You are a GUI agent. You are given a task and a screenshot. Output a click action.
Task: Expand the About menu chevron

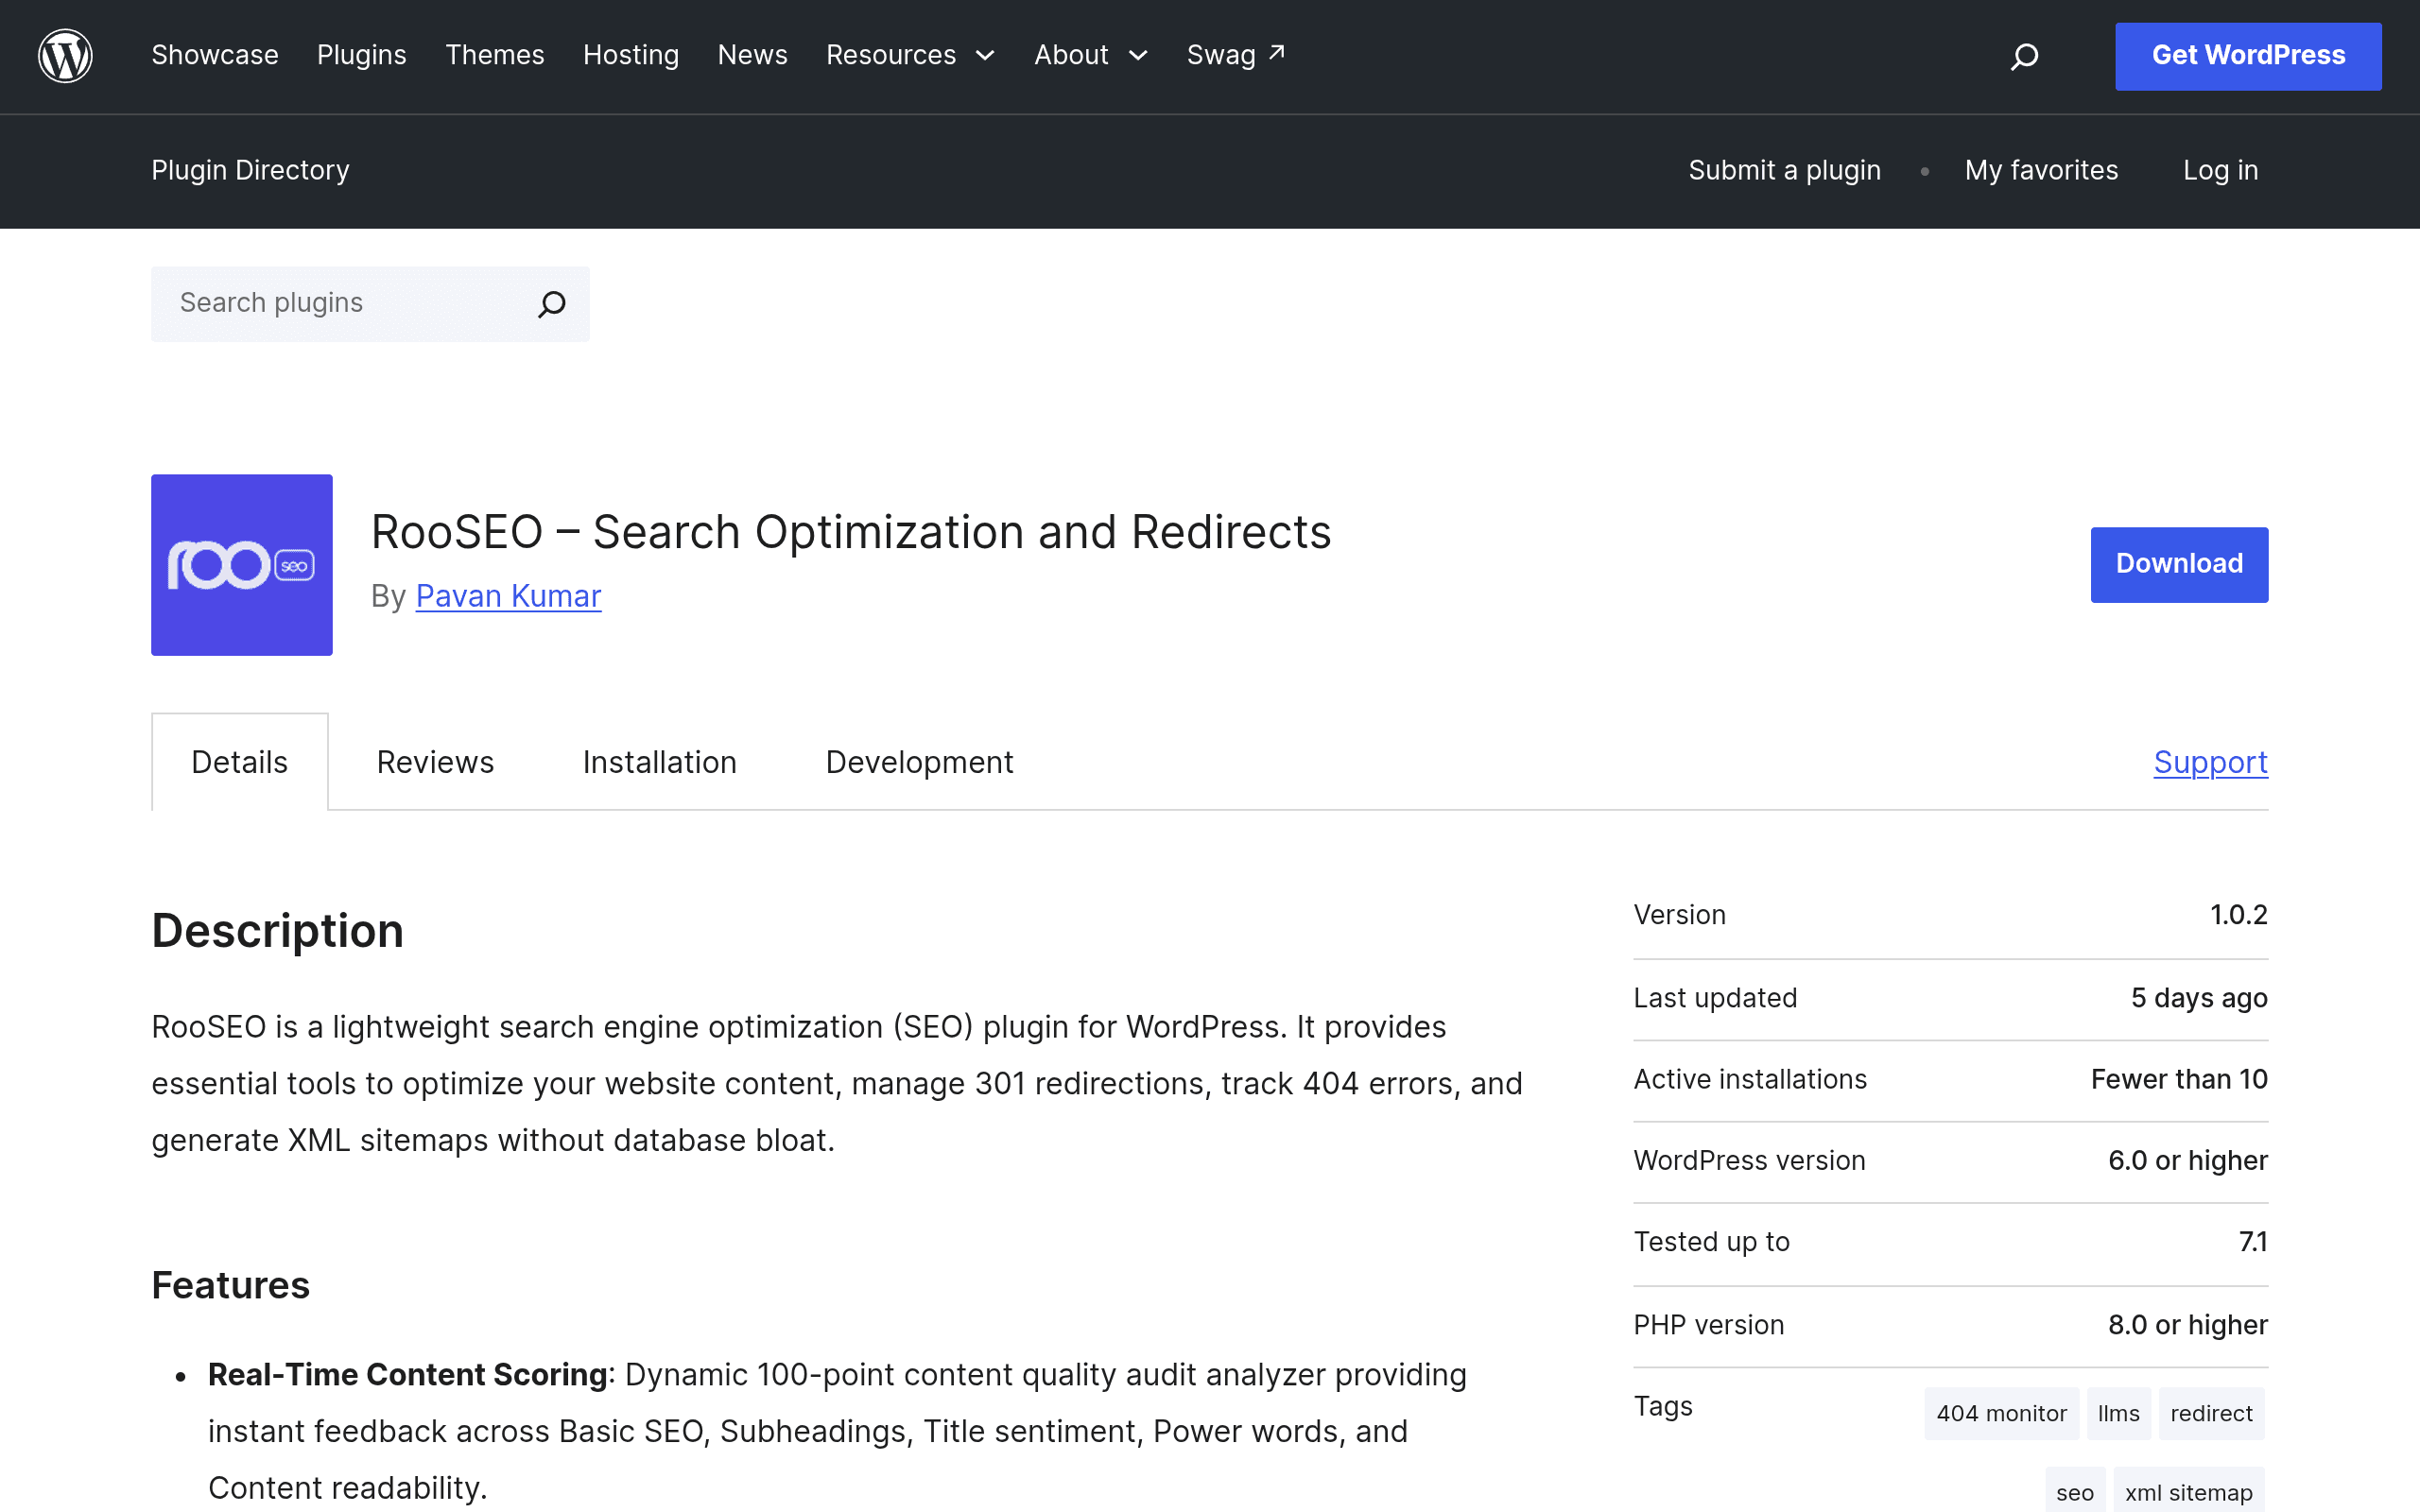(1138, 56)
